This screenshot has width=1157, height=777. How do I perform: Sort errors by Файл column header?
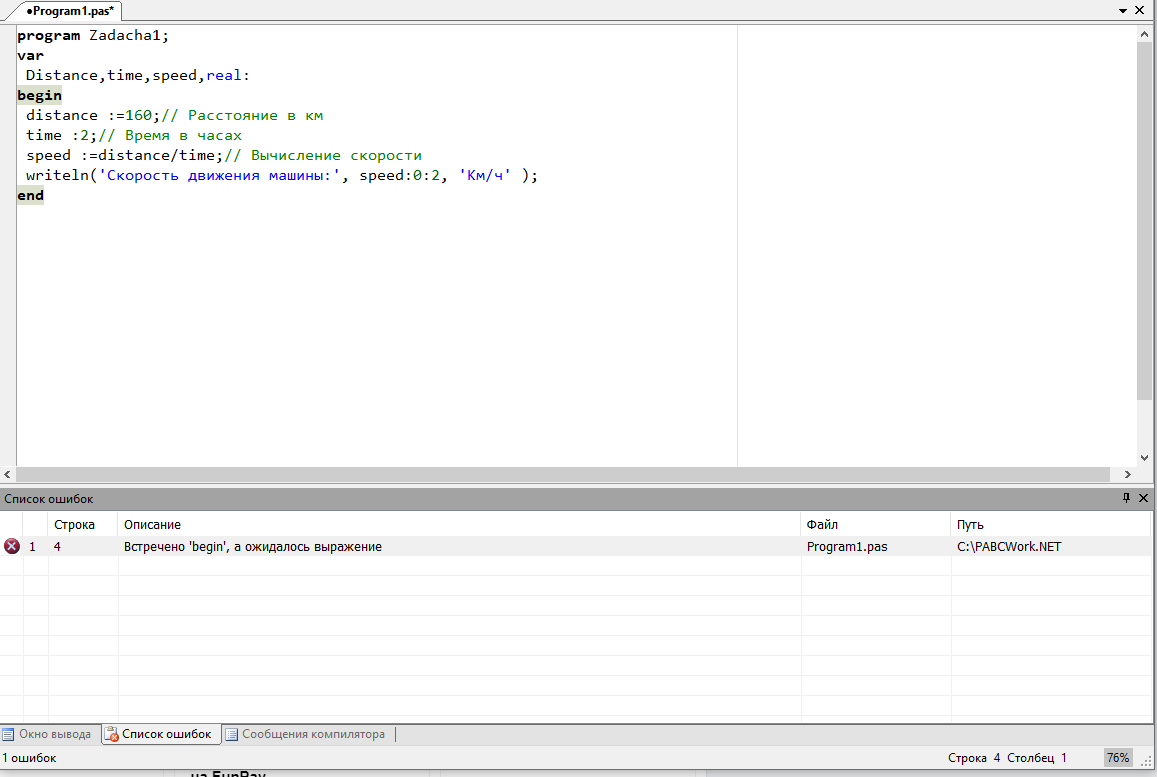(876, 525)
